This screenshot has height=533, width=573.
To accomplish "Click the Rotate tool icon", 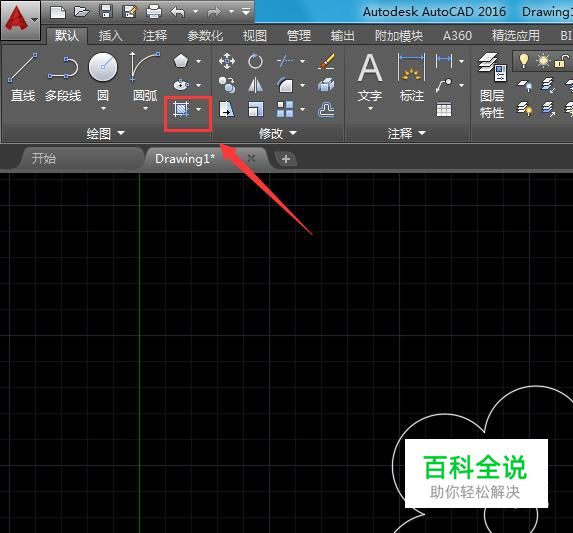I will [x=255, y=61].
